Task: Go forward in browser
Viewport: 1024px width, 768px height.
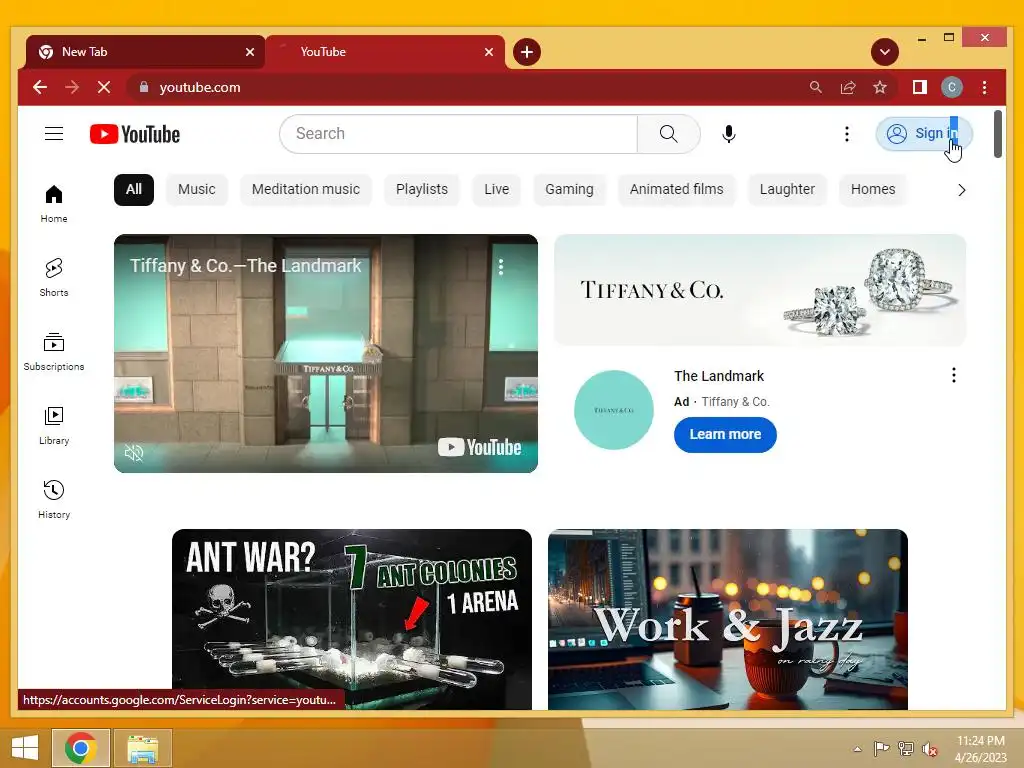Action: click(x=72, y=87)
